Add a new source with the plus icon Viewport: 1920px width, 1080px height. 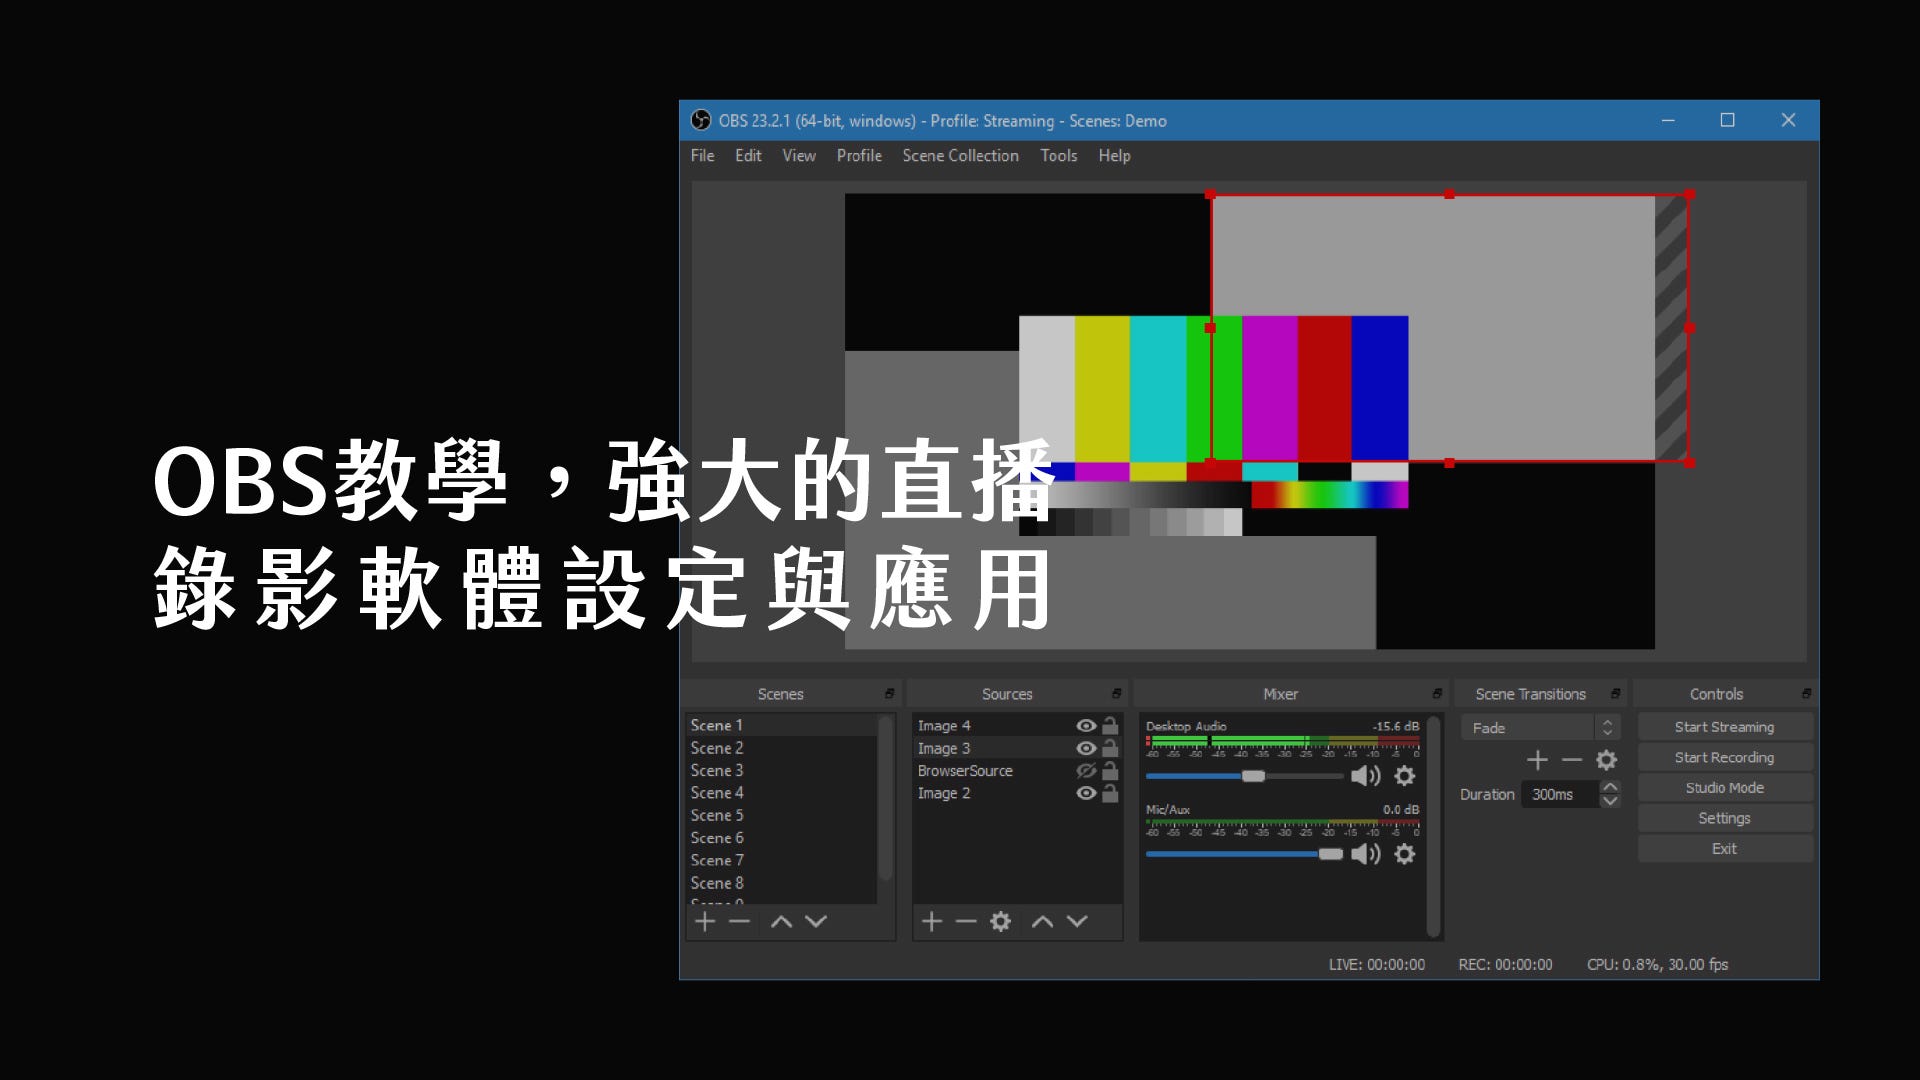932,921
